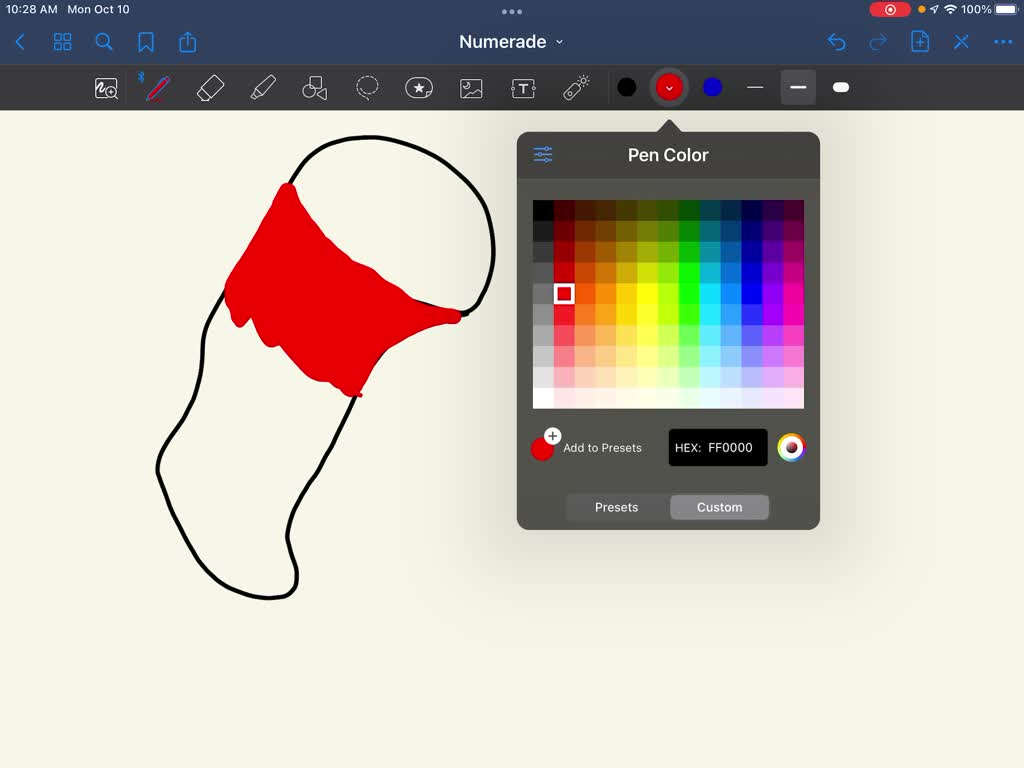
Task: Open the Stickers tool
Action: click(419, 87)
